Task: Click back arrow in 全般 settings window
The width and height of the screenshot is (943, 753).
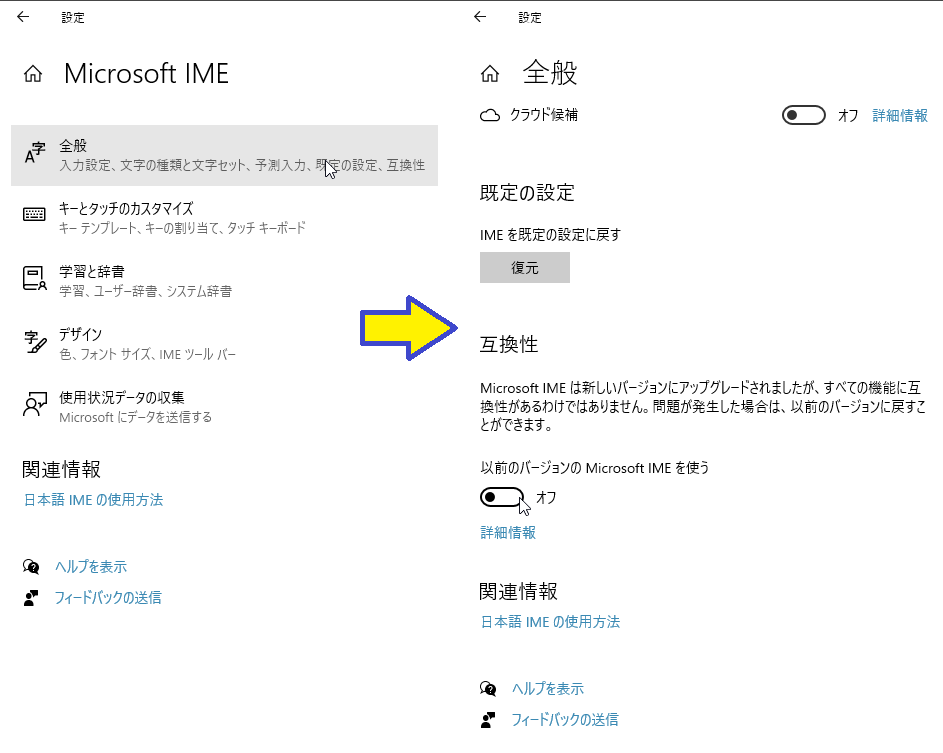Action: coord(480,17)
